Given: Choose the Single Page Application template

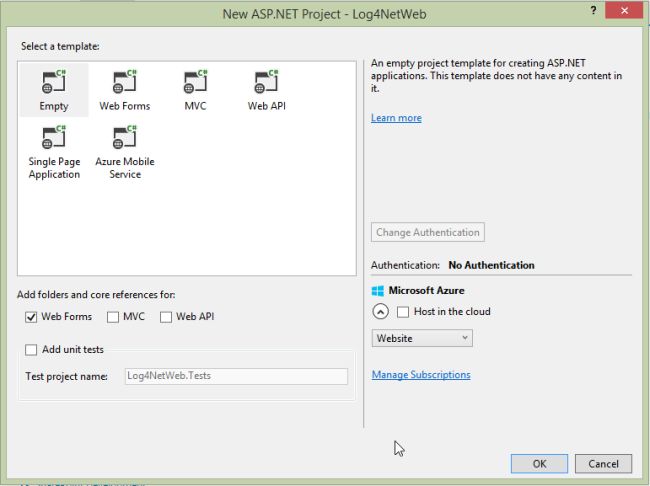Looking at the screenshot, I should tap(54, 152).
